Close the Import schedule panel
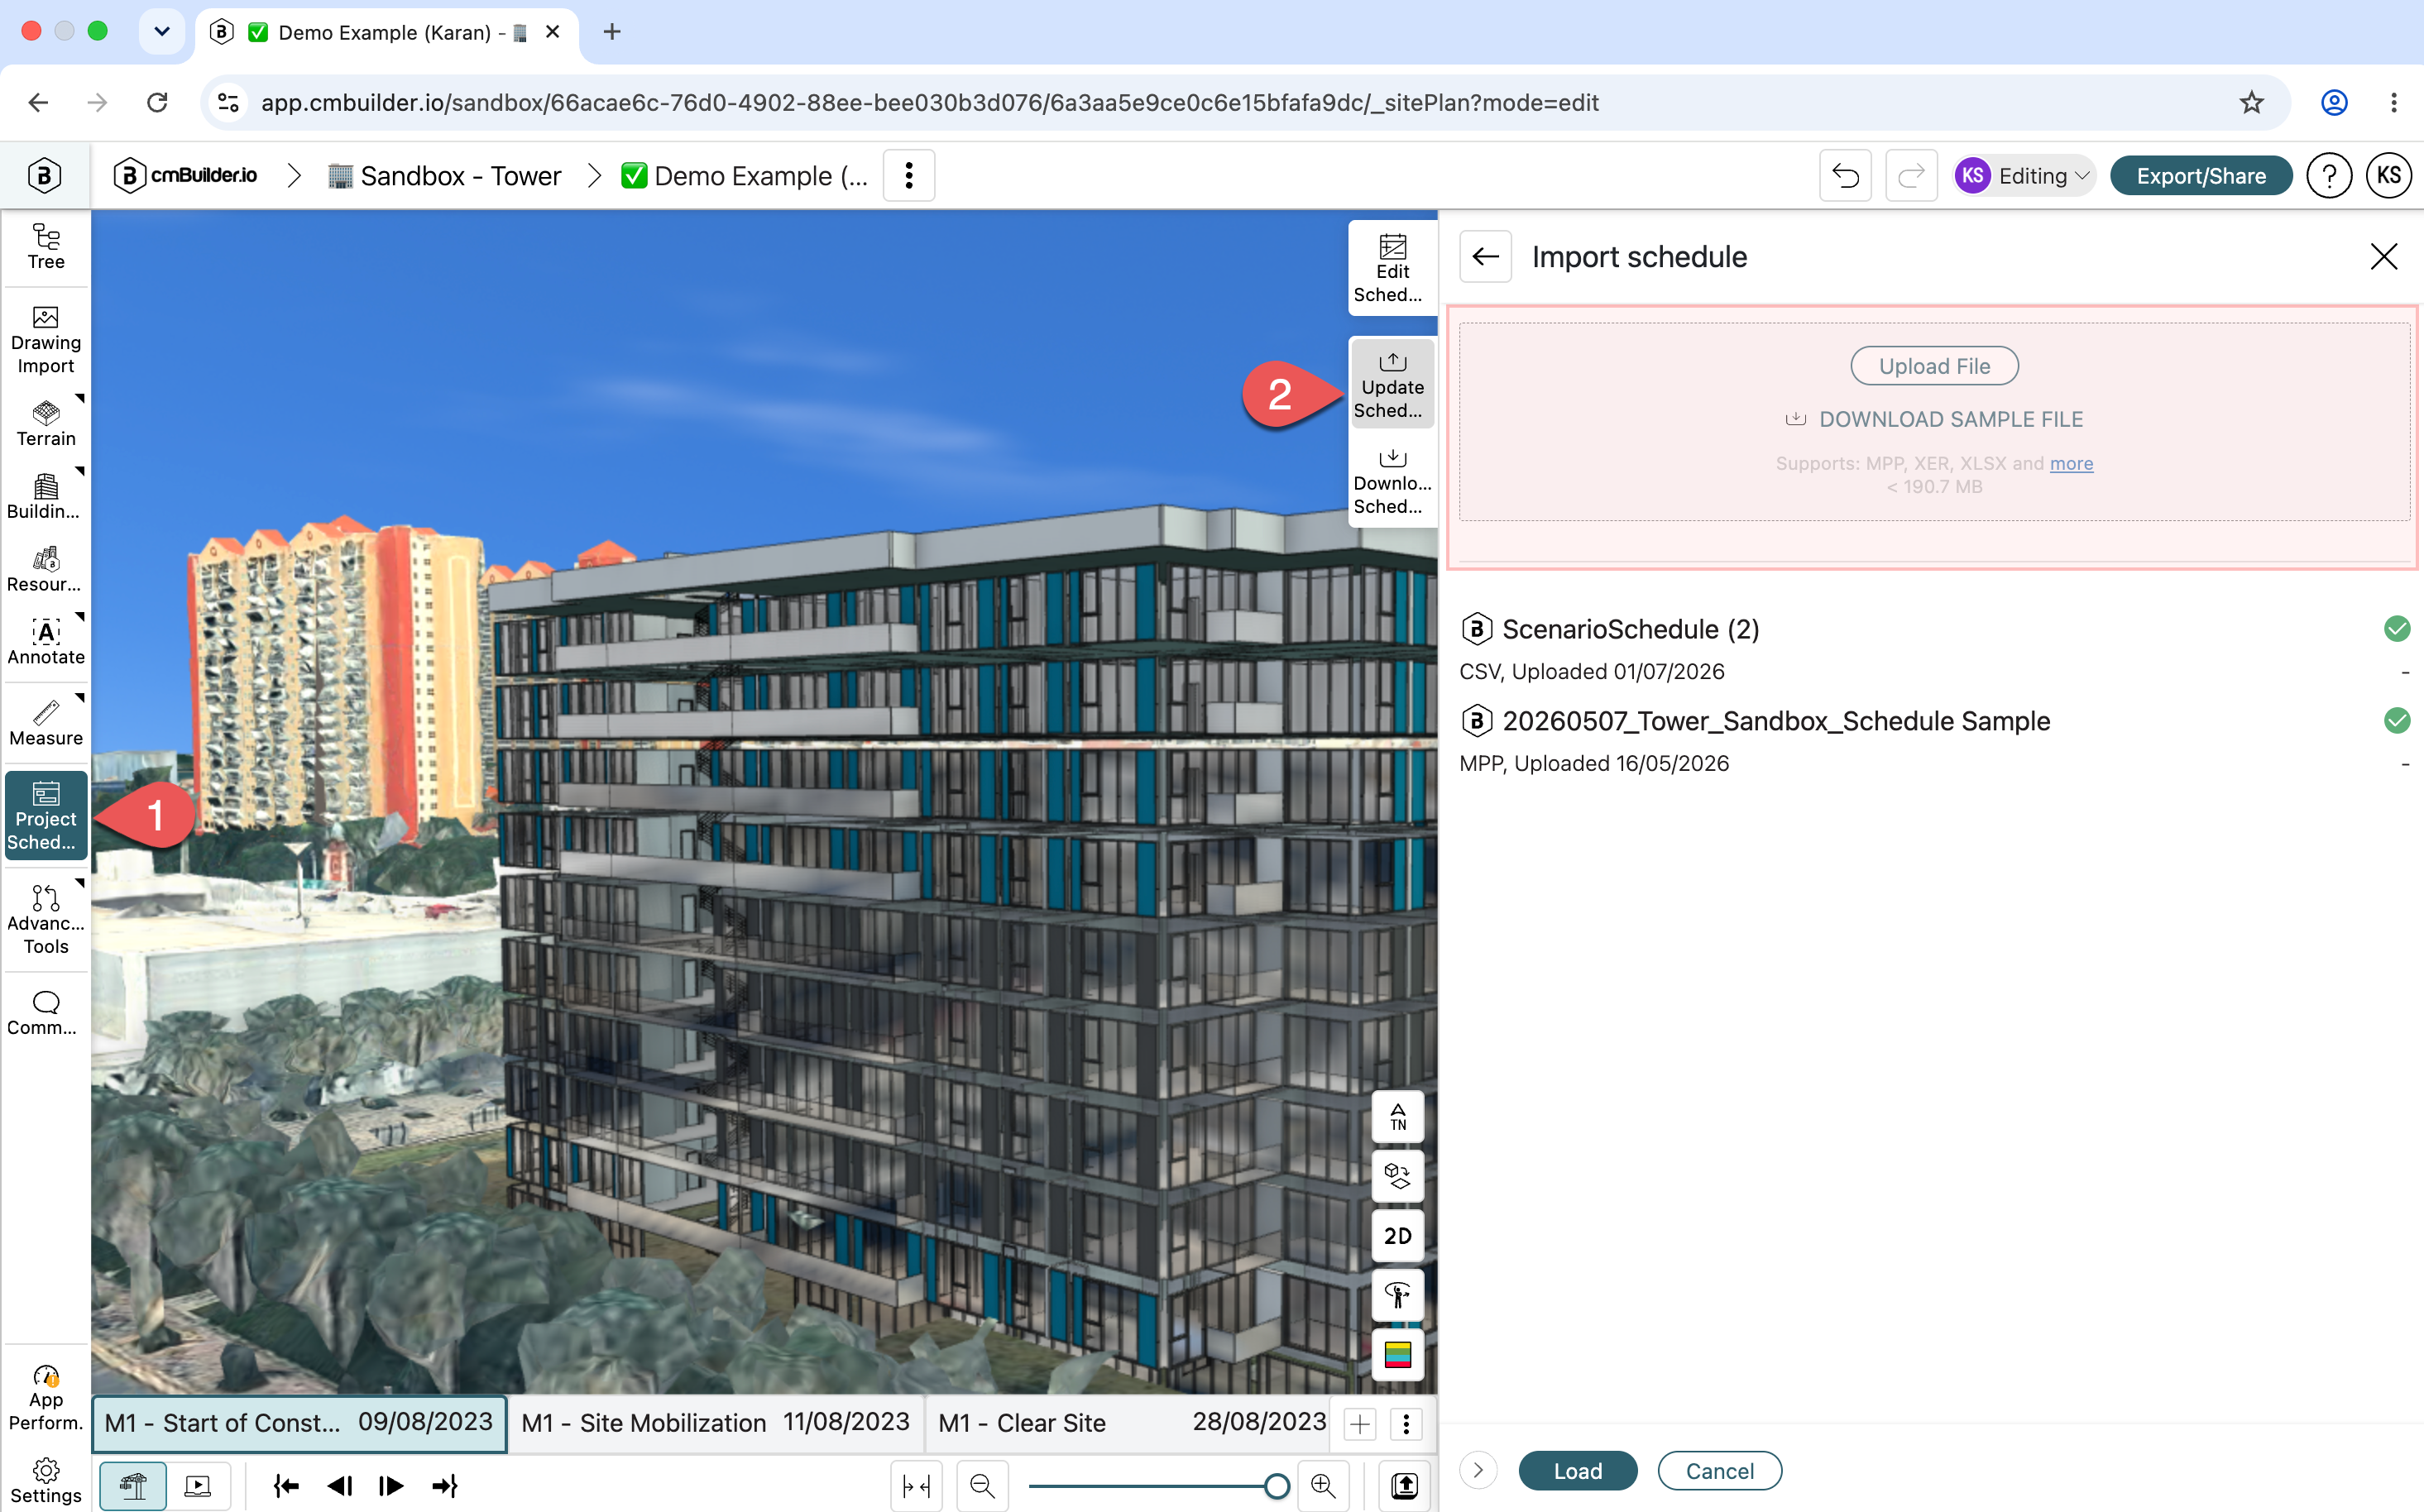 2384,257
